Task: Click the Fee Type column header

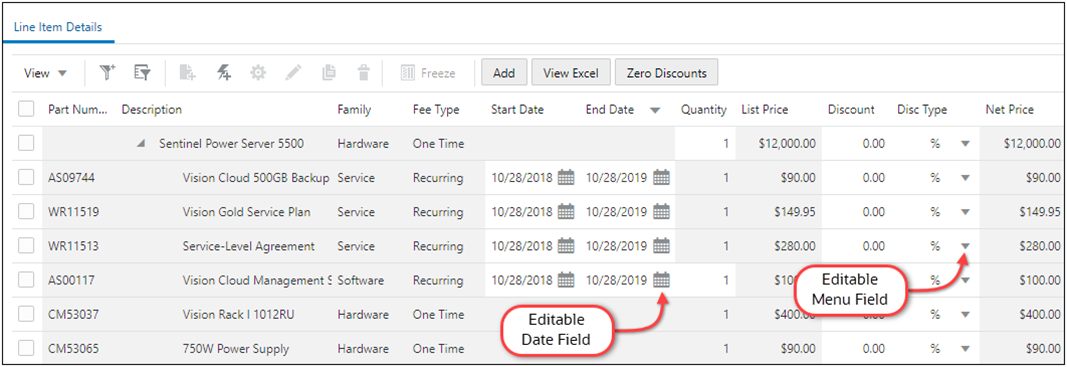Action: point(436,110)
